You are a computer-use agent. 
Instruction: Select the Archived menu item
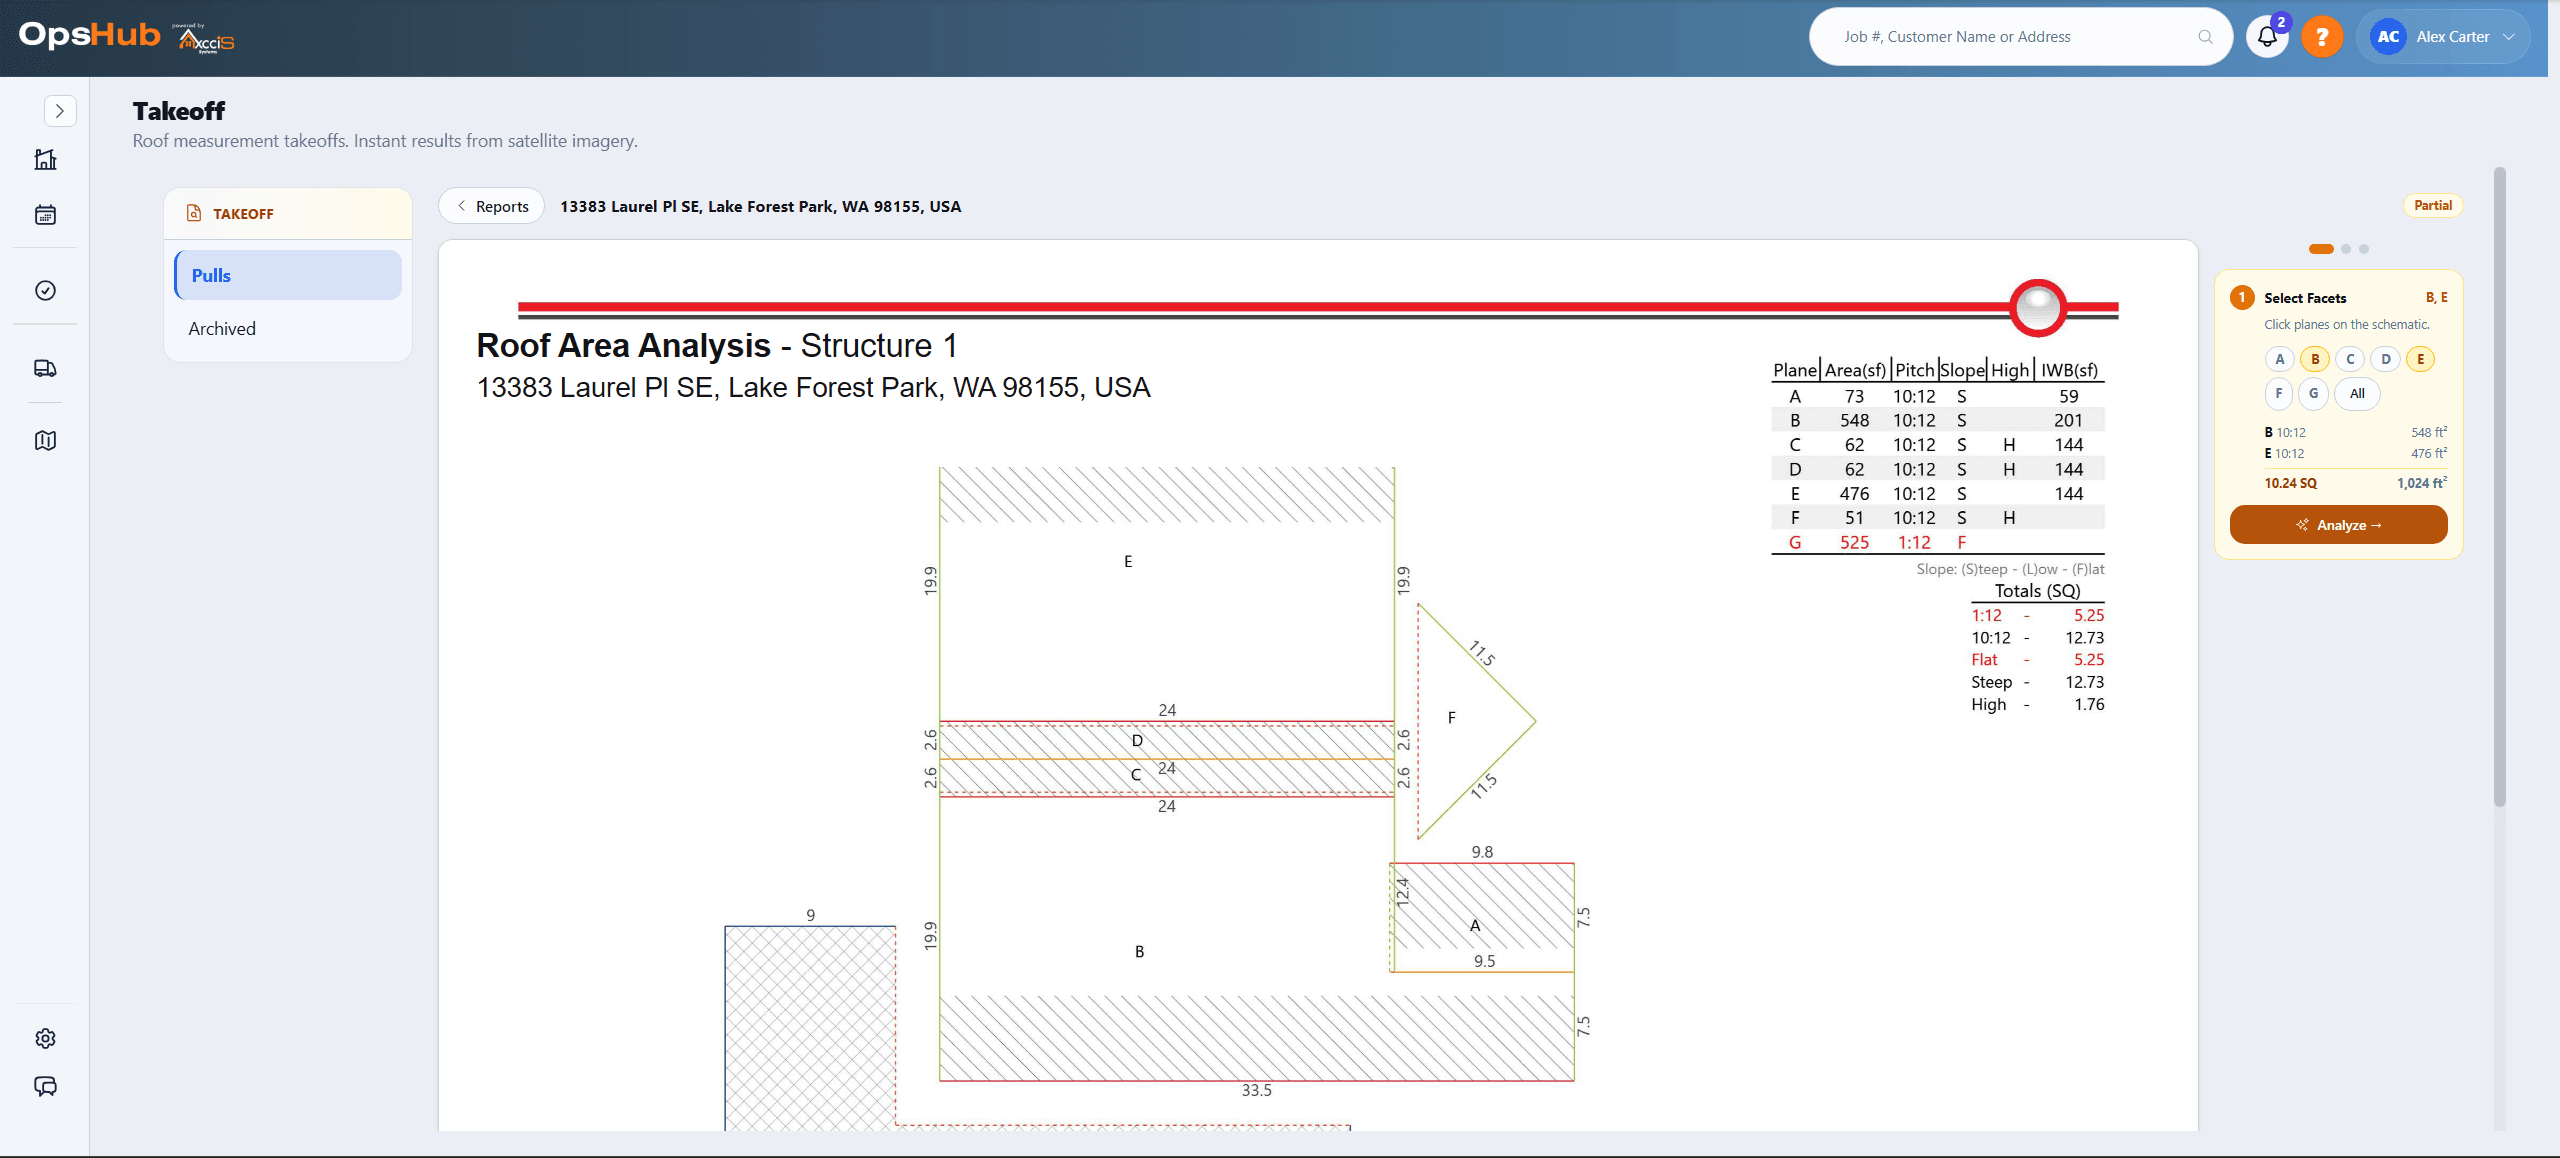pos(288,329)
